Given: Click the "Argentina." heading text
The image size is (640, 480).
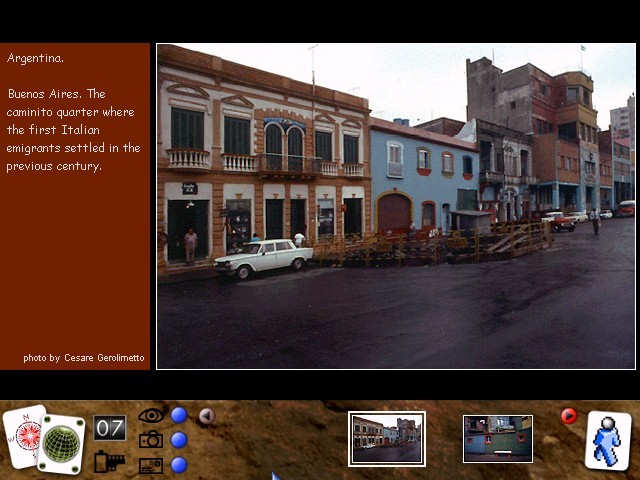Looking at the screenshot, I should click(x=35, y=58).
